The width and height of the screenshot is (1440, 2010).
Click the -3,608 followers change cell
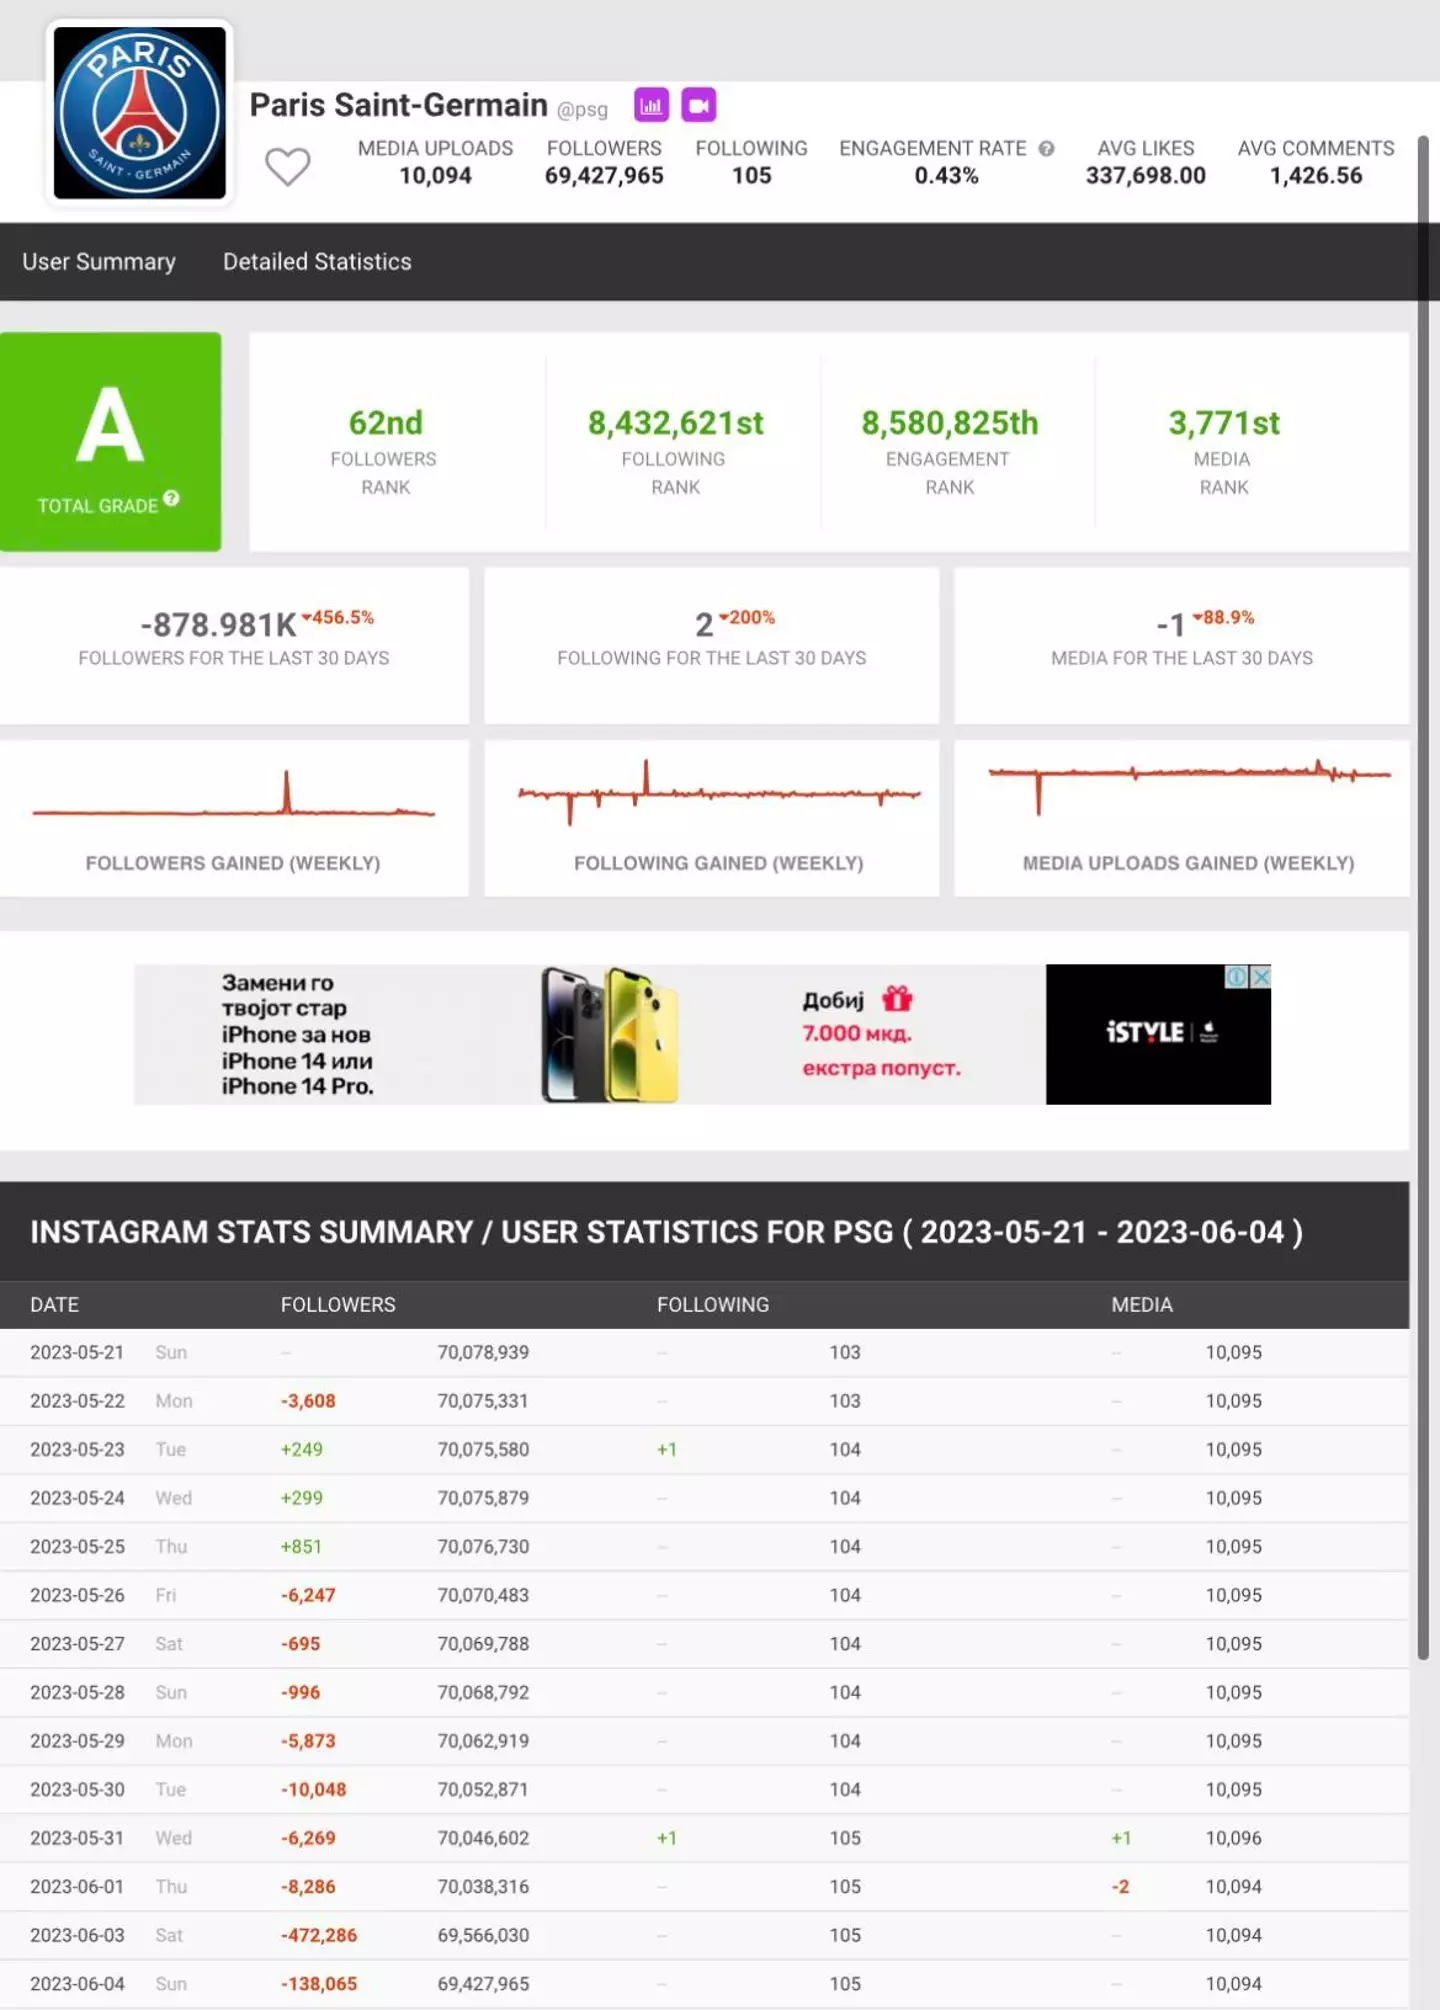point(308,1402)
